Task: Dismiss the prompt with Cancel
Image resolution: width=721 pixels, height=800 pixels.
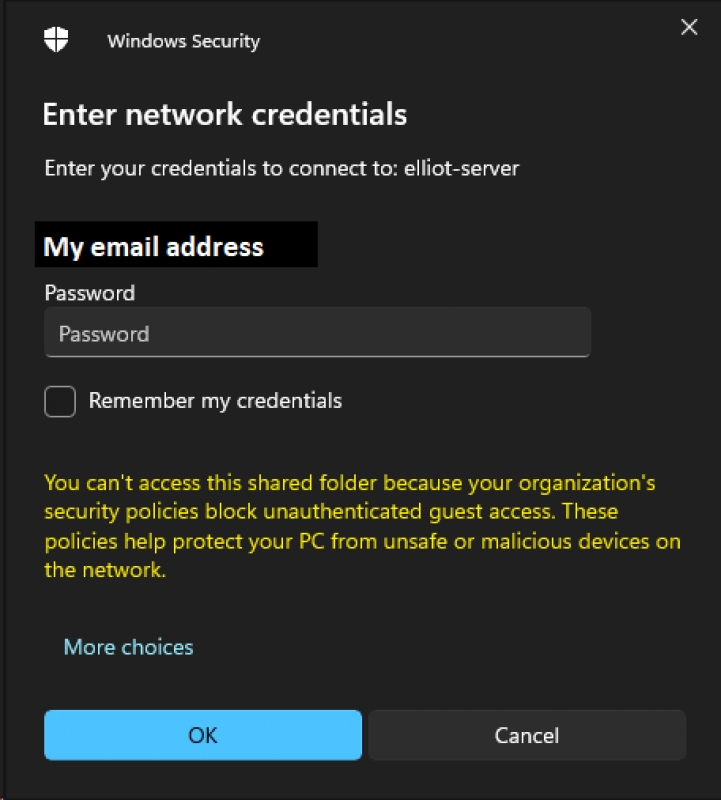Action: click(x=527, y=735)
